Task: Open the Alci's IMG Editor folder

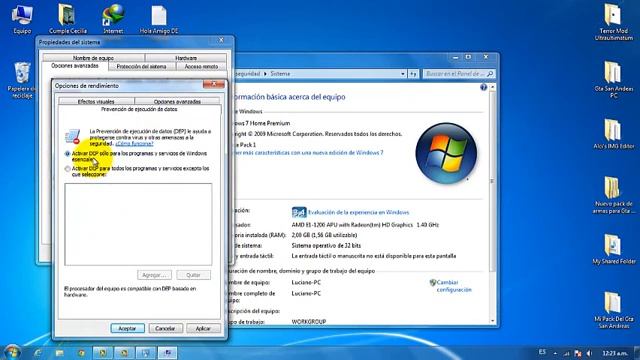Action: 613,134
